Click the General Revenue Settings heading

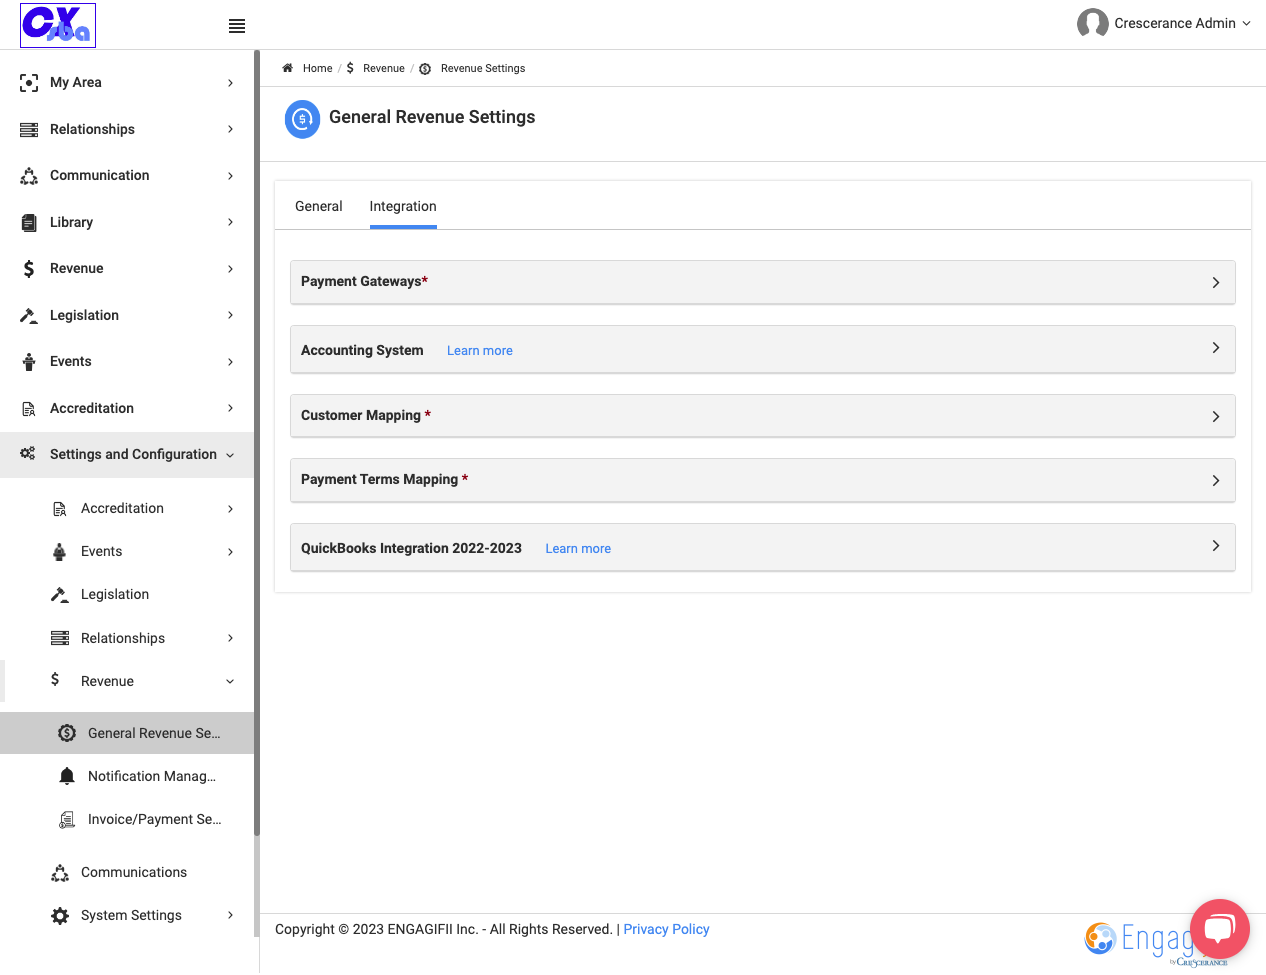(x=432, y=117)
